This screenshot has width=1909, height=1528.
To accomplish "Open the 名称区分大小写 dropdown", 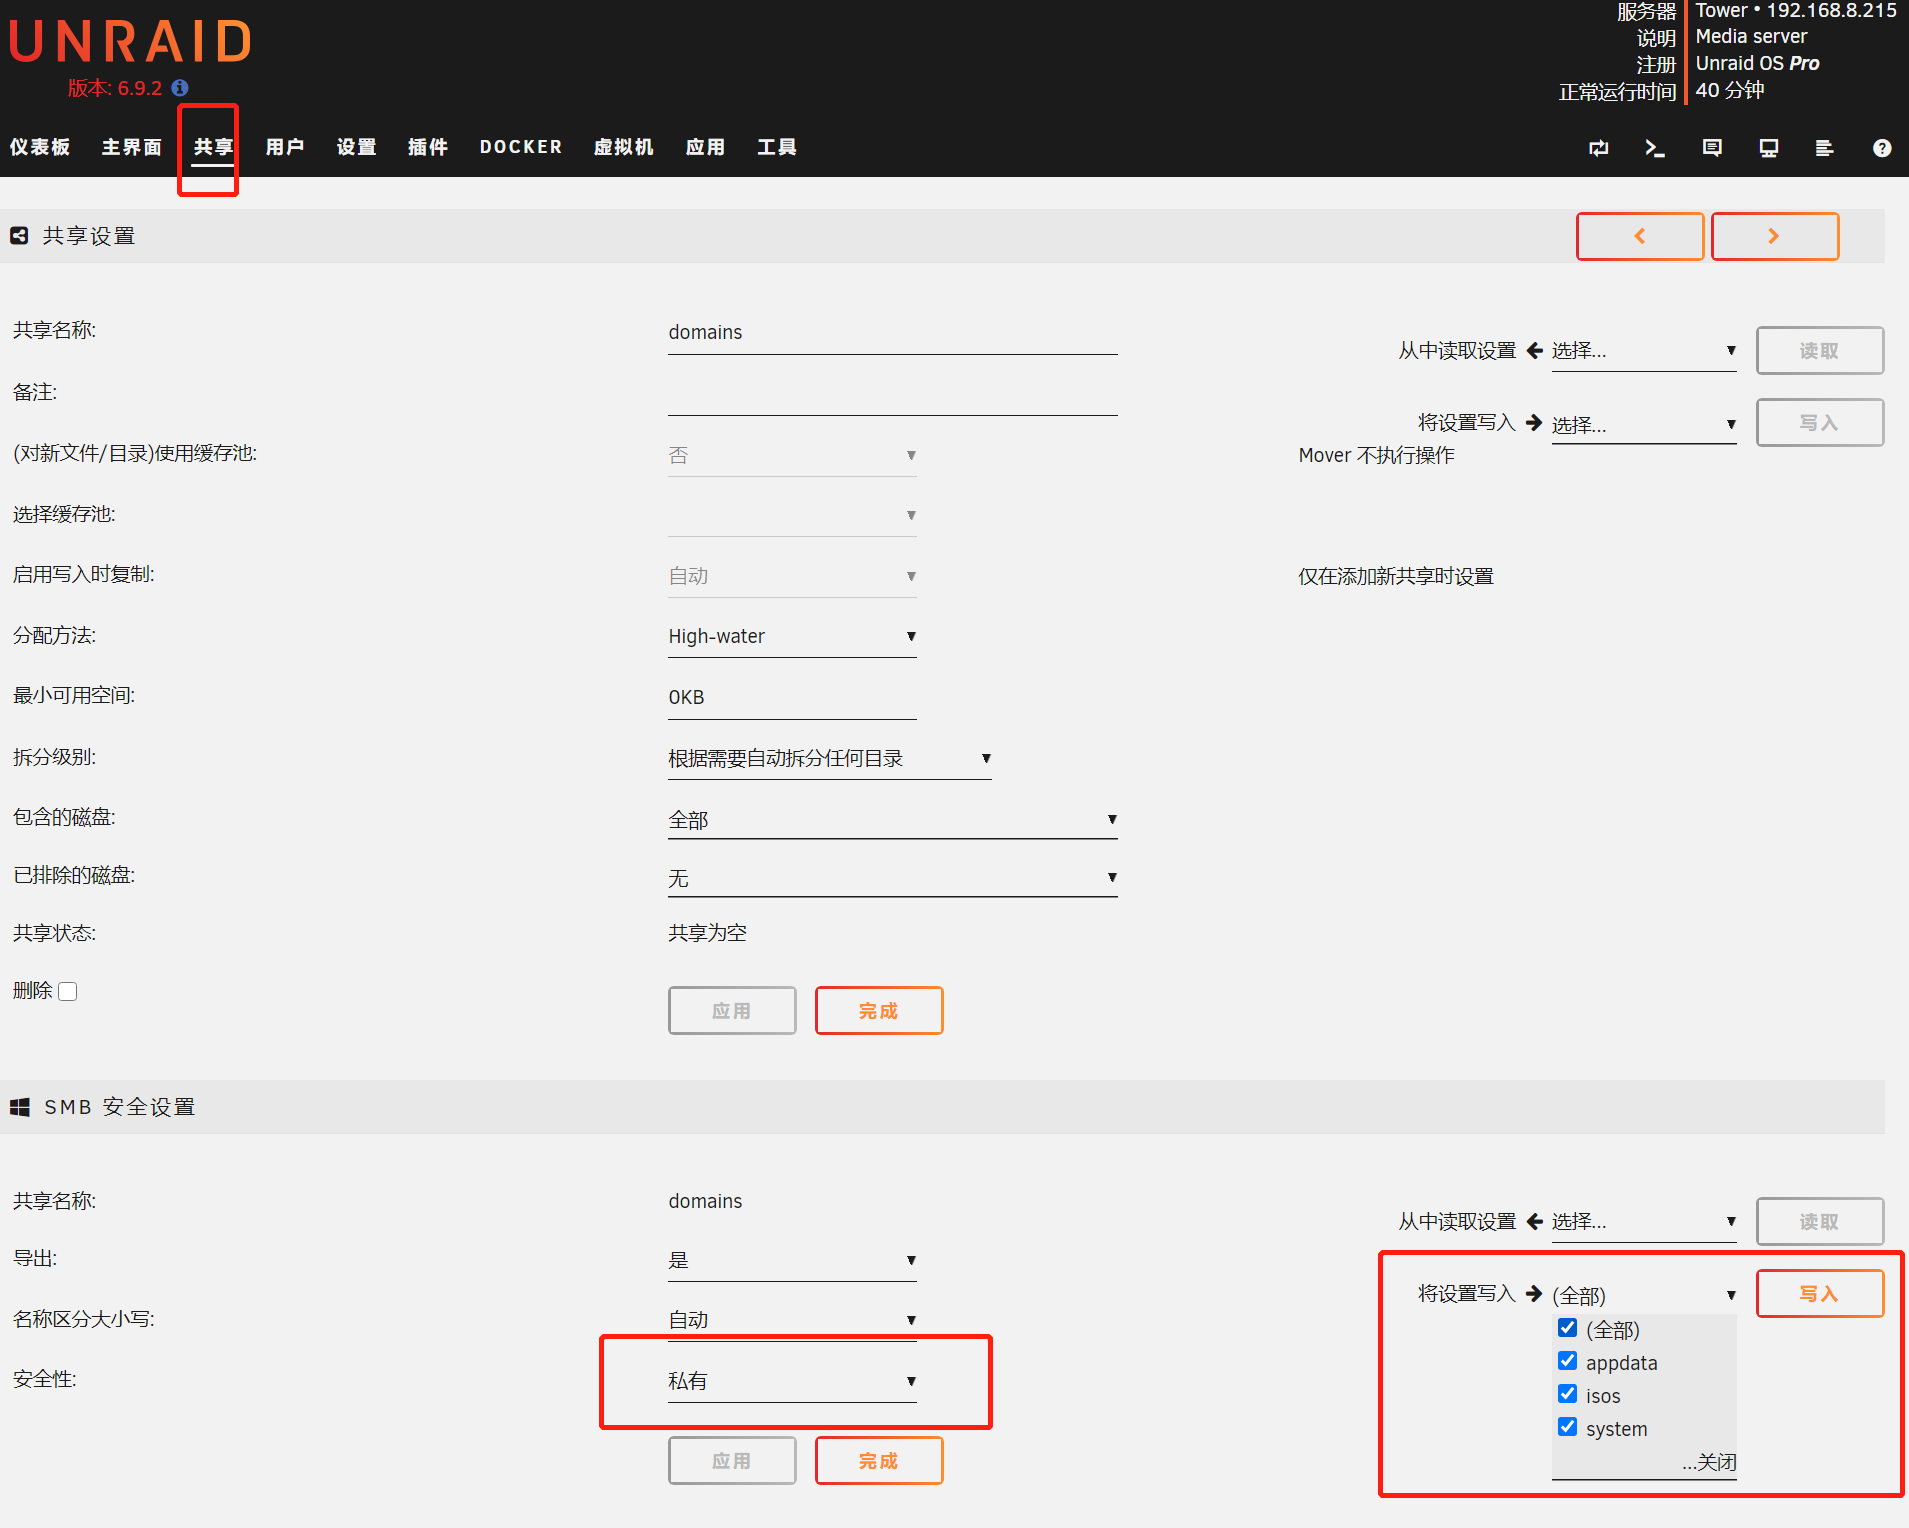I will (x=792, y=1320).
